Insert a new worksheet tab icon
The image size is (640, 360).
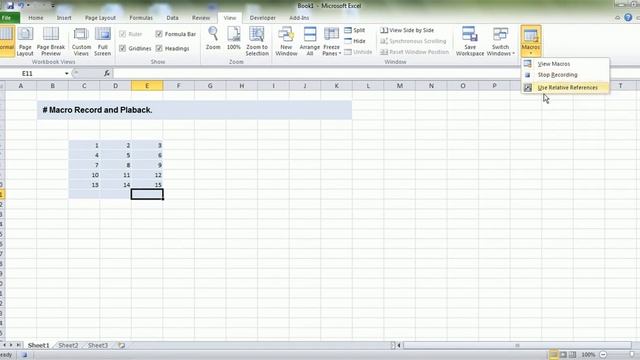(x=121, y=345)
